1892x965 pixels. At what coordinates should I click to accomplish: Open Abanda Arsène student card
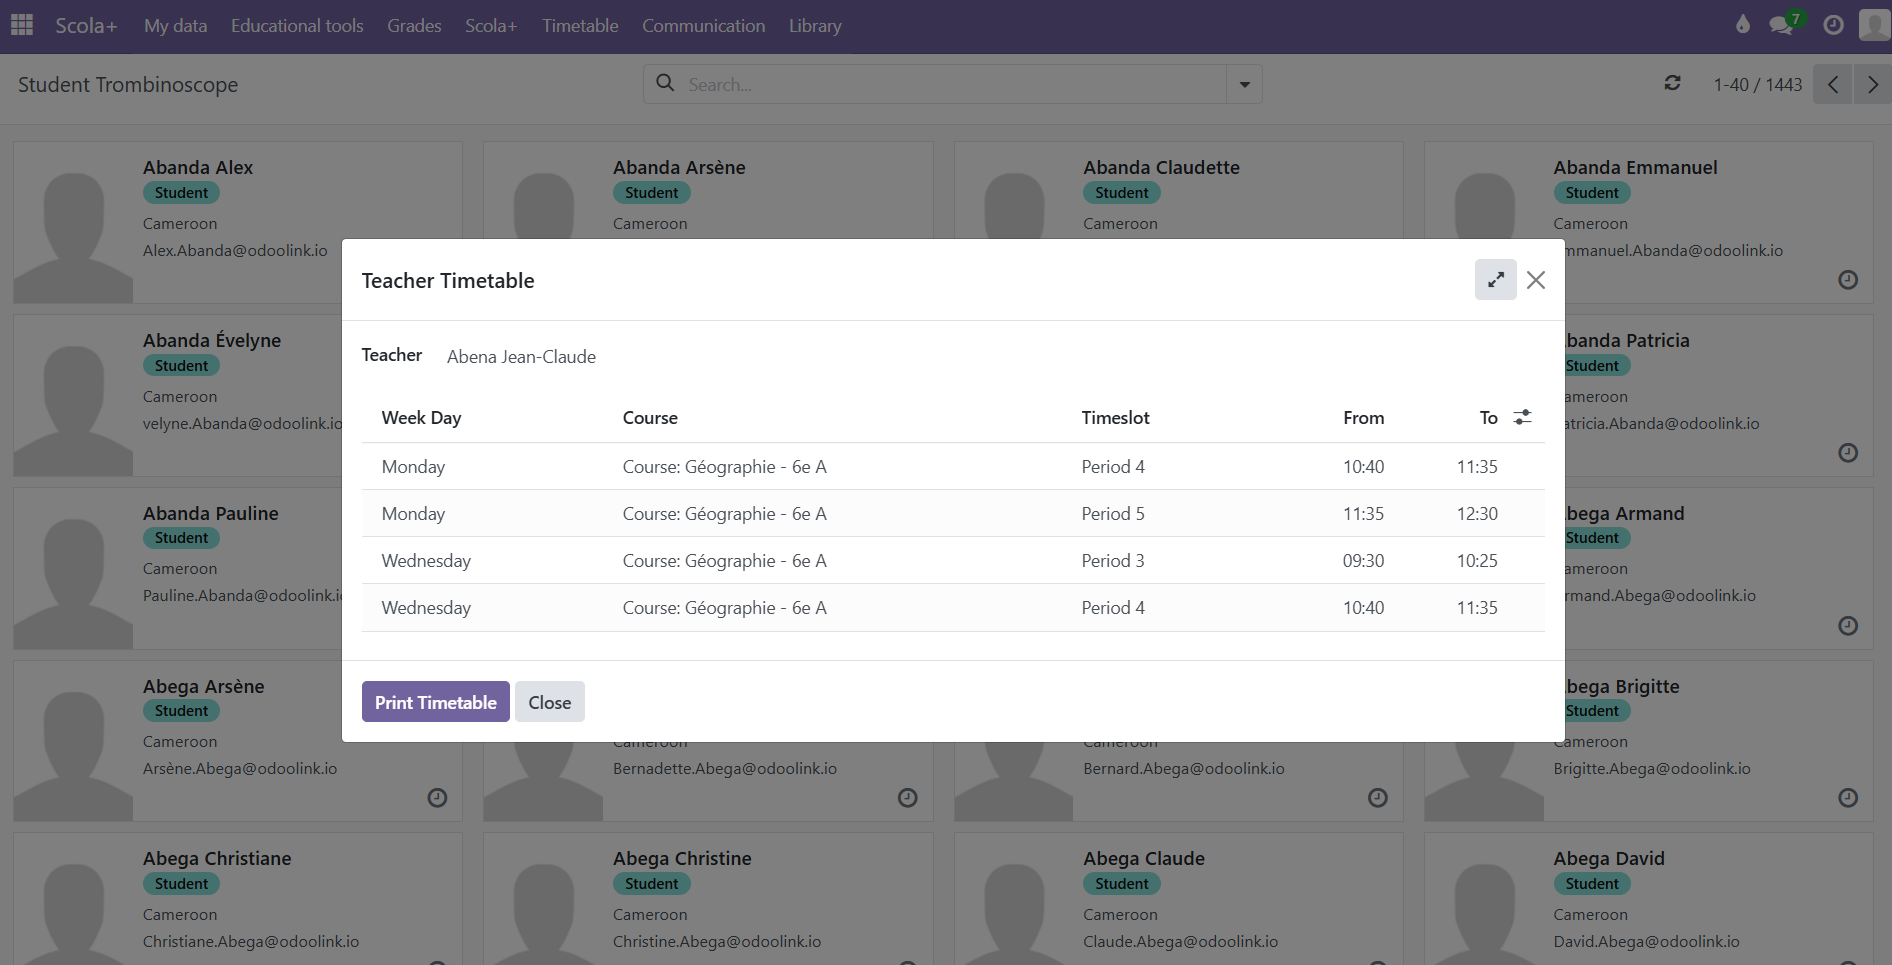708,190
